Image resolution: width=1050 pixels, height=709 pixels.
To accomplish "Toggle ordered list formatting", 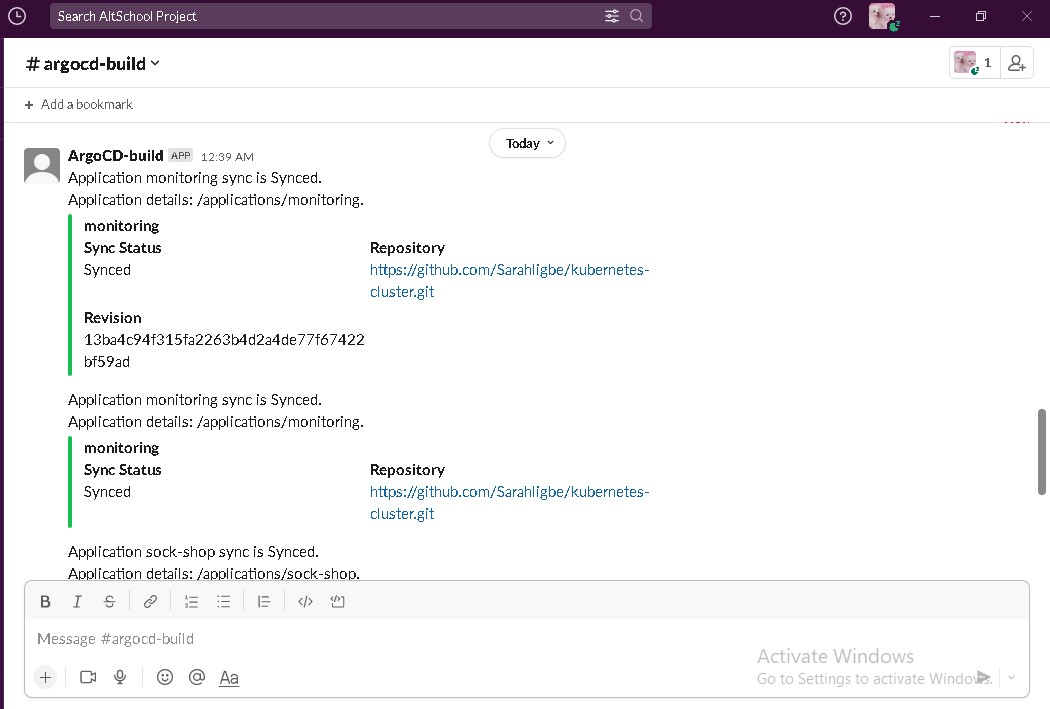I will (x=192, y=601).
